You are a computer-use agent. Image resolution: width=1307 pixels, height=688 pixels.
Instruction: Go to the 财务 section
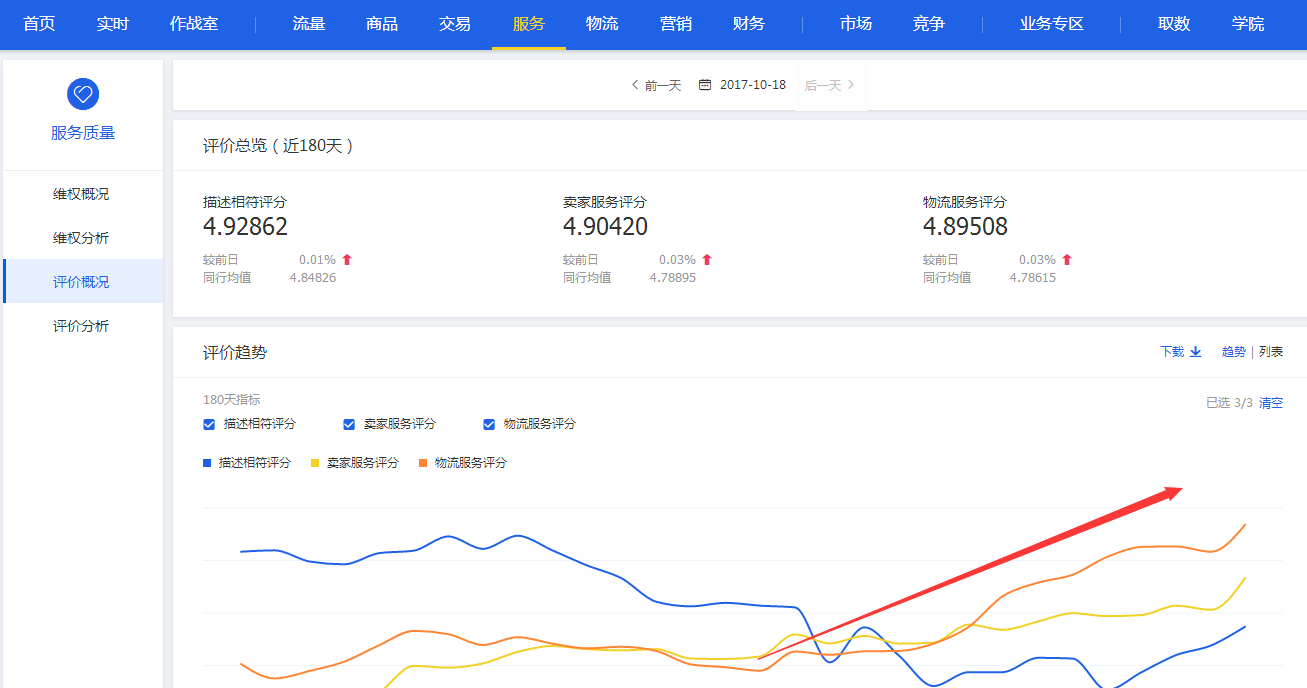point(749,24)
